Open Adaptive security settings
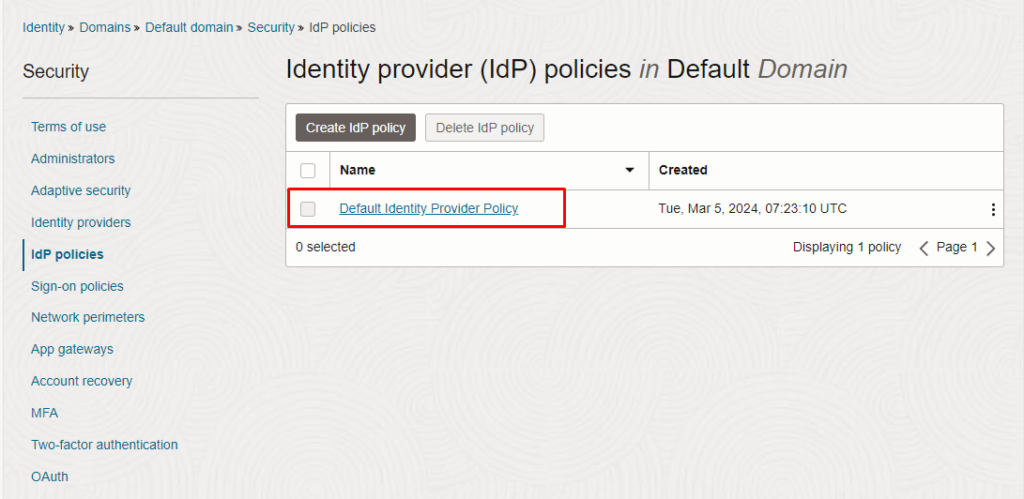The height and width of the screenshot is (499, 1024). point(81,191)
